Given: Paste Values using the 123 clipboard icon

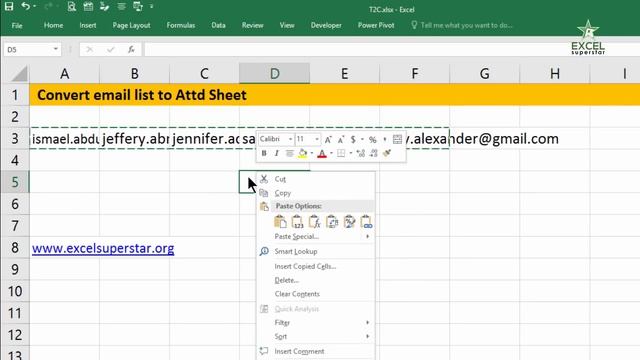Looking at the screenshot, I should [298, 222].
